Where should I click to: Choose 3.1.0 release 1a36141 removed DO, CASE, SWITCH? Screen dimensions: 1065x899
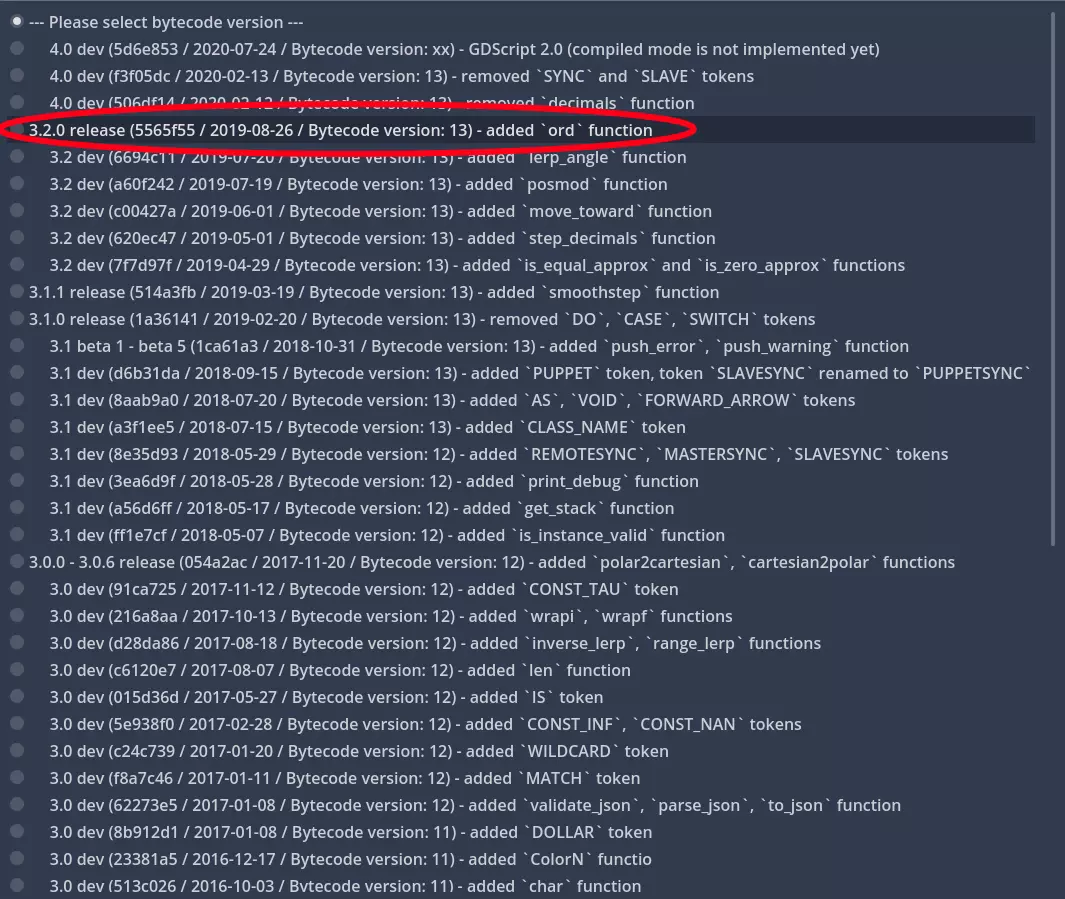click(522, 319)
